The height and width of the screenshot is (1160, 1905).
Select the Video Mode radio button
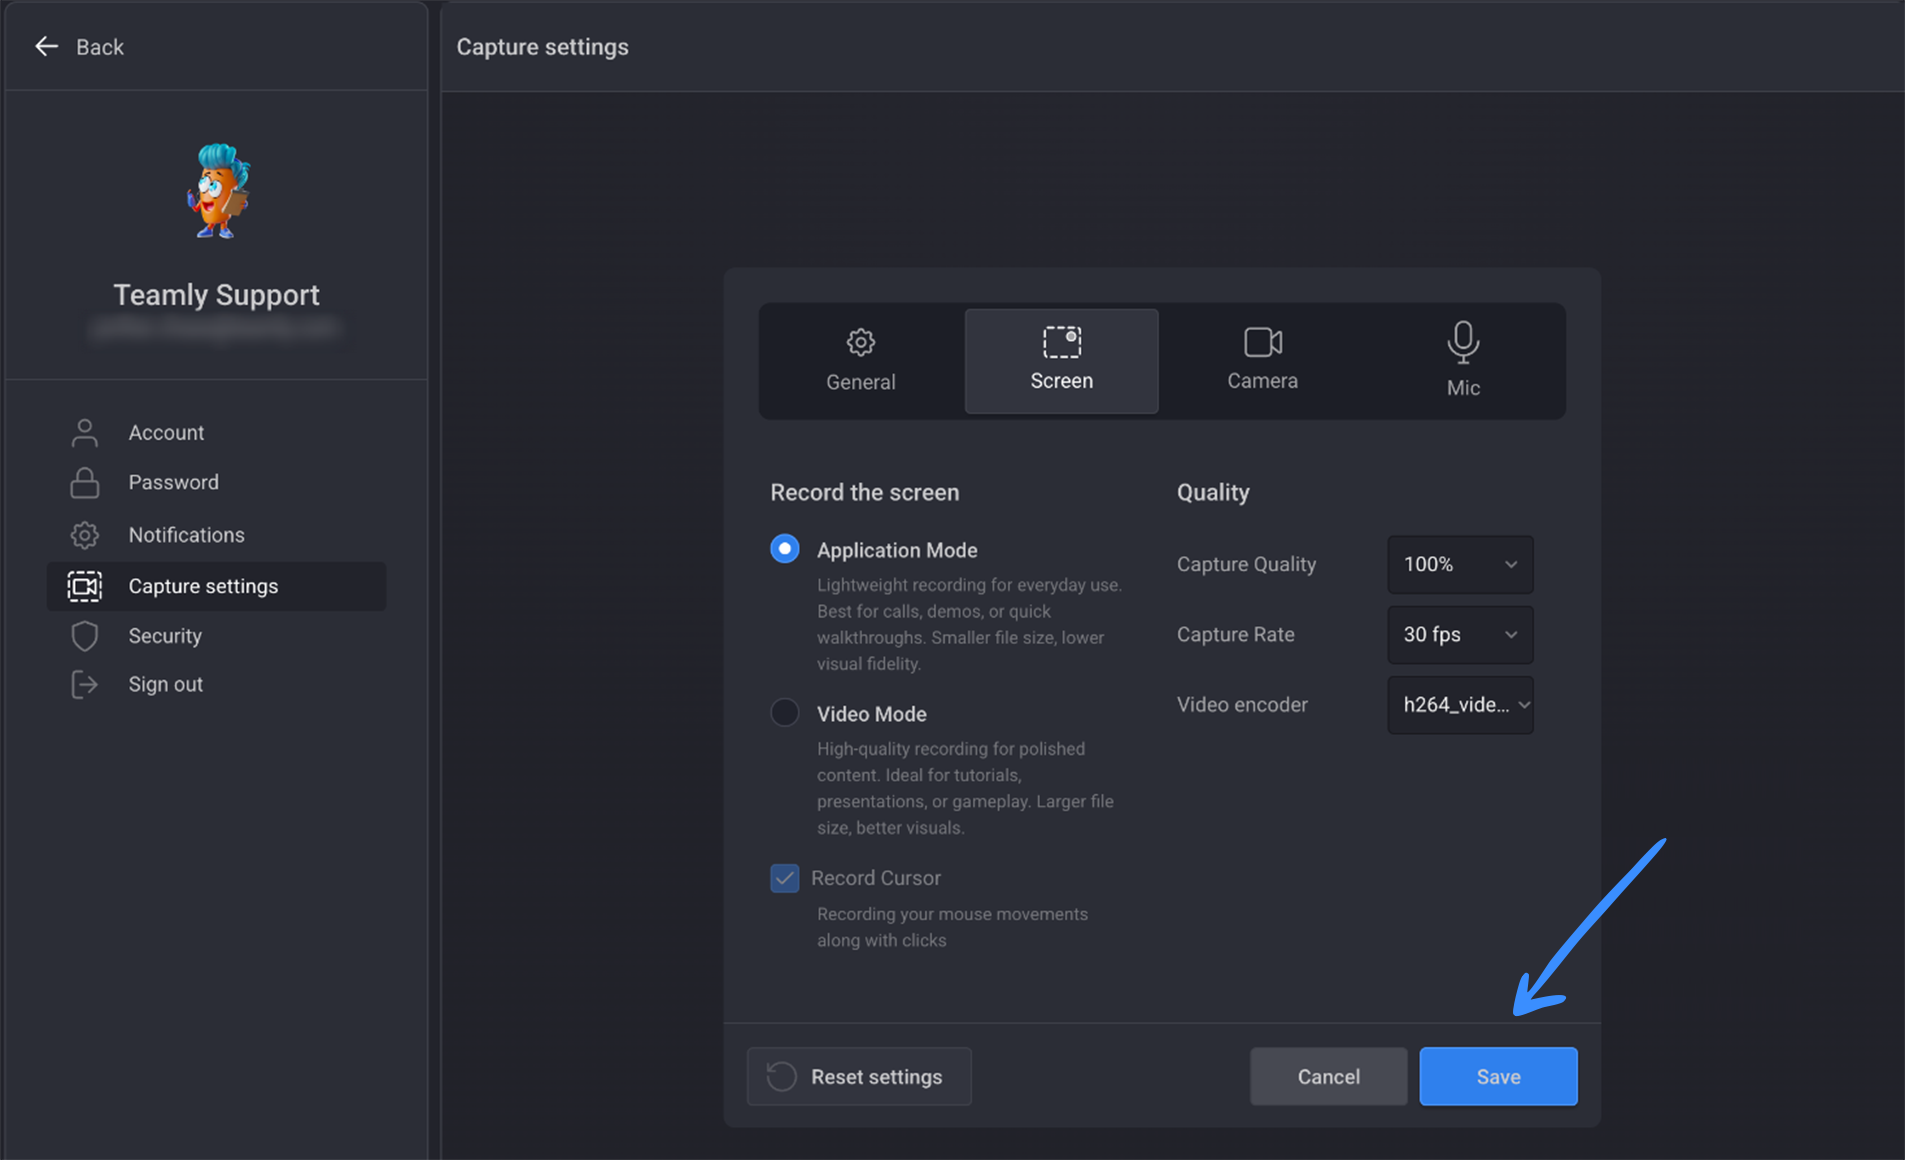(785, 713)
